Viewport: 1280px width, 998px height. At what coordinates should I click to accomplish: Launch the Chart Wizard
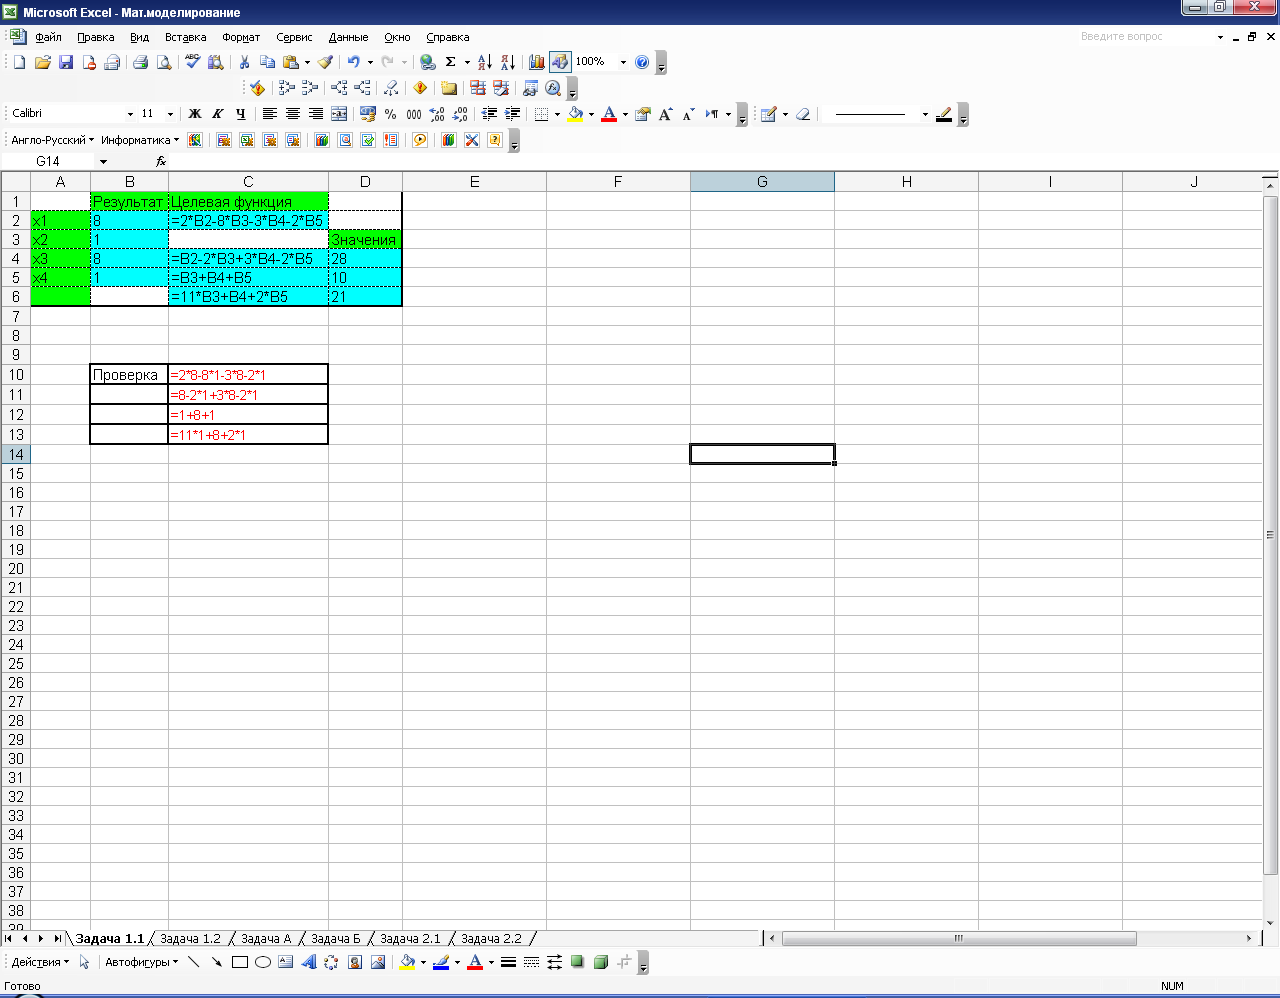(537, 62)
